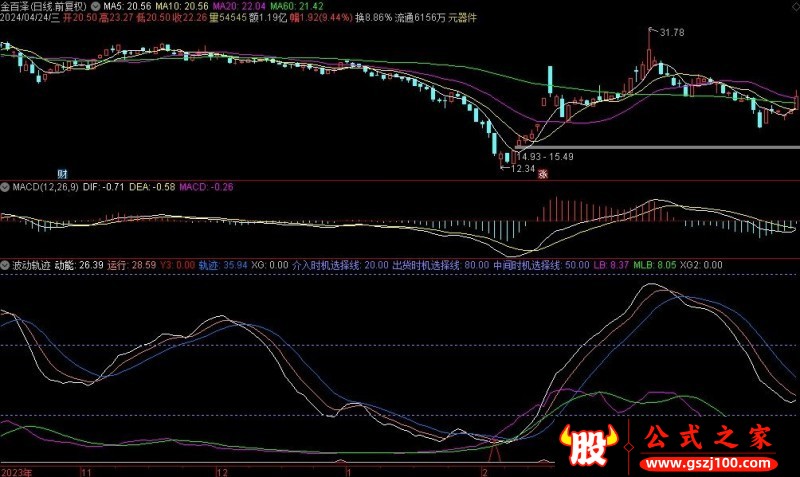Click the tall cyan candlestick below 31.78 peak
800x477 pixels.
tap(550, 80)
